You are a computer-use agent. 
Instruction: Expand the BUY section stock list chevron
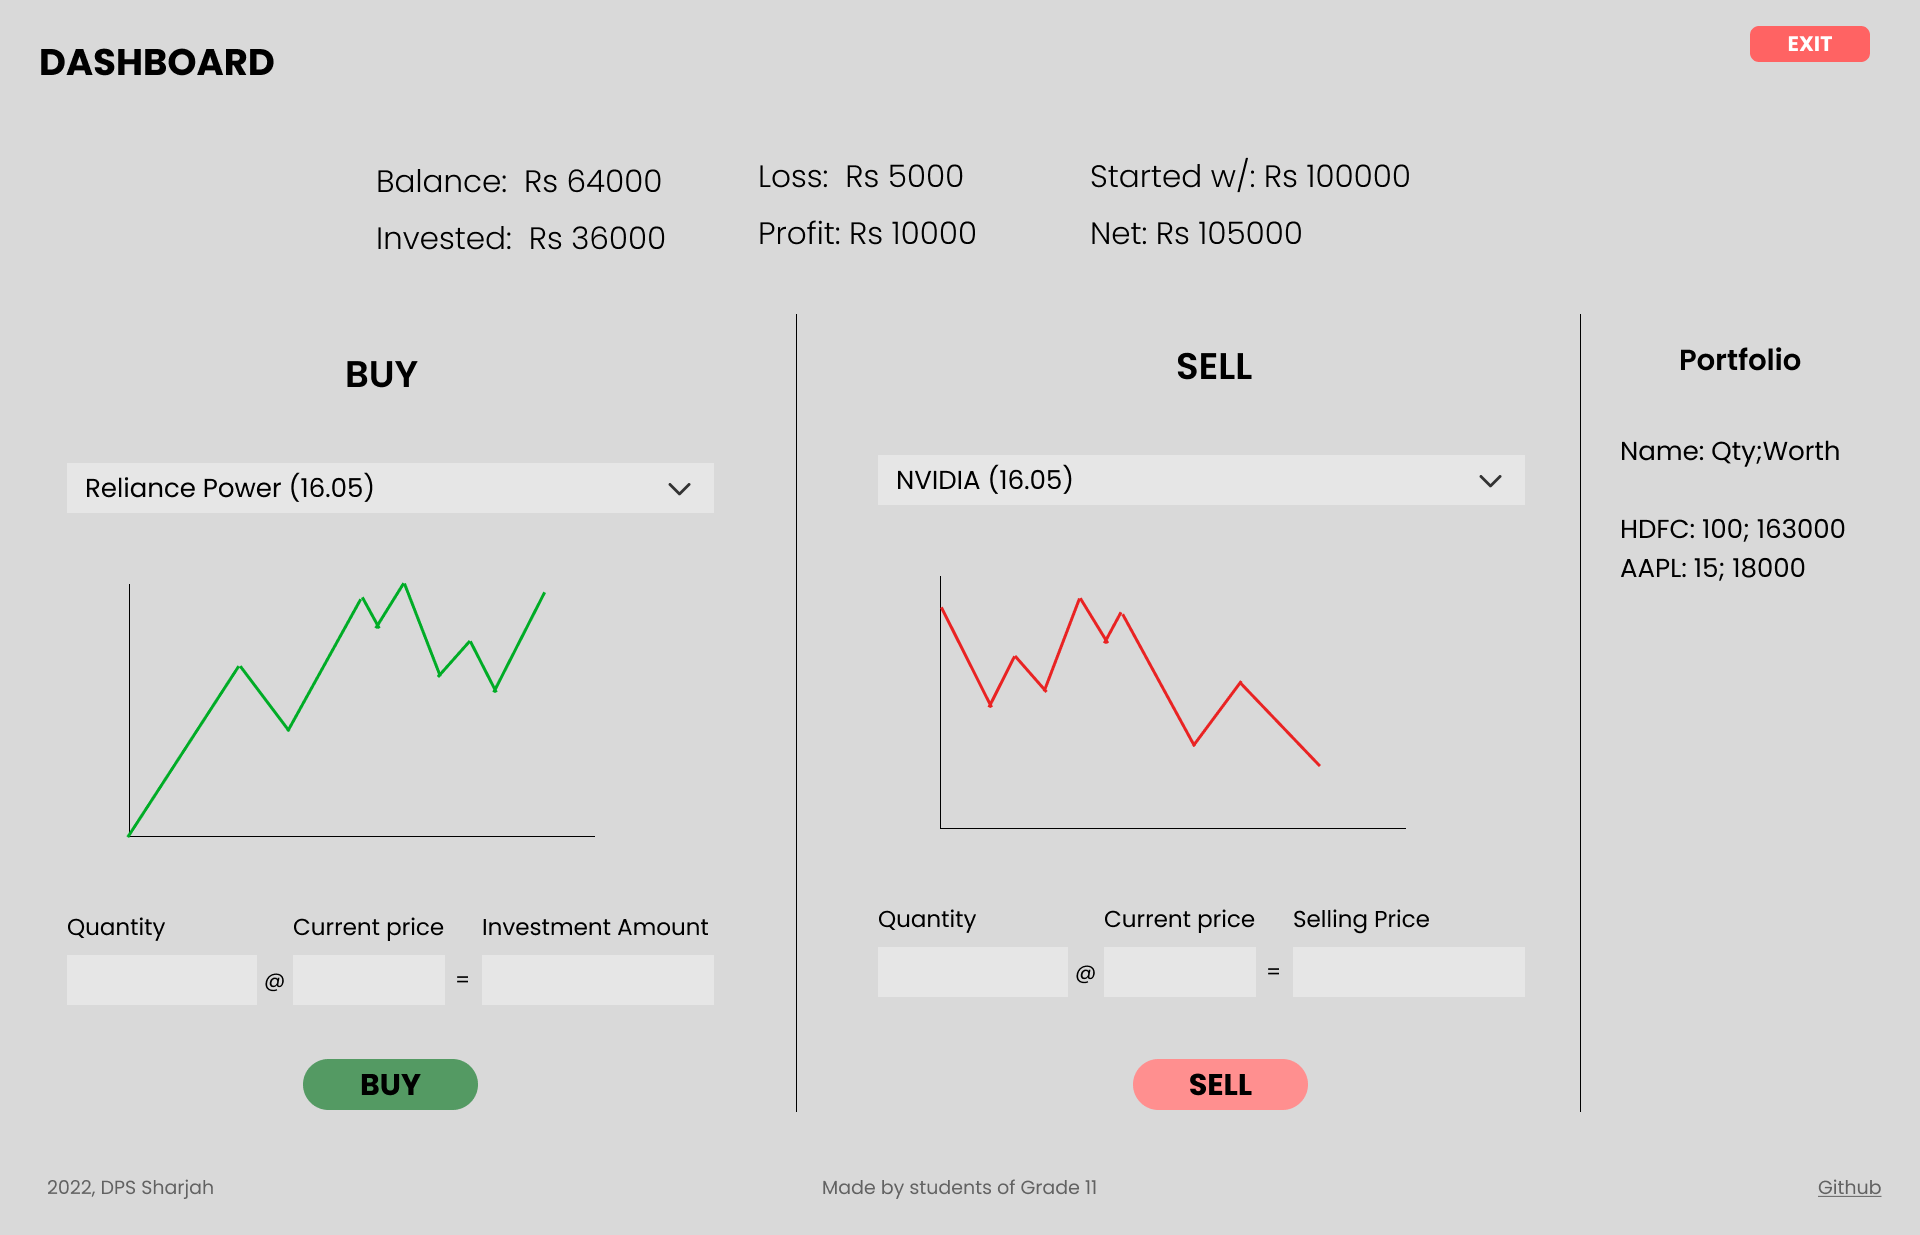[680, 488]
